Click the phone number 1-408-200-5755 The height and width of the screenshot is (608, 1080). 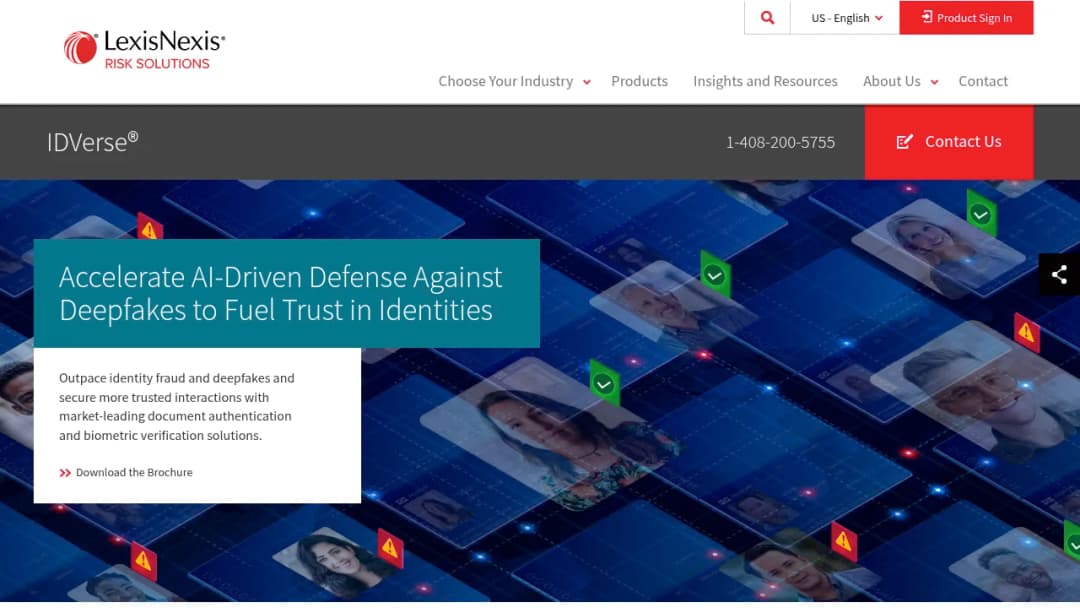tap(780, 143)
